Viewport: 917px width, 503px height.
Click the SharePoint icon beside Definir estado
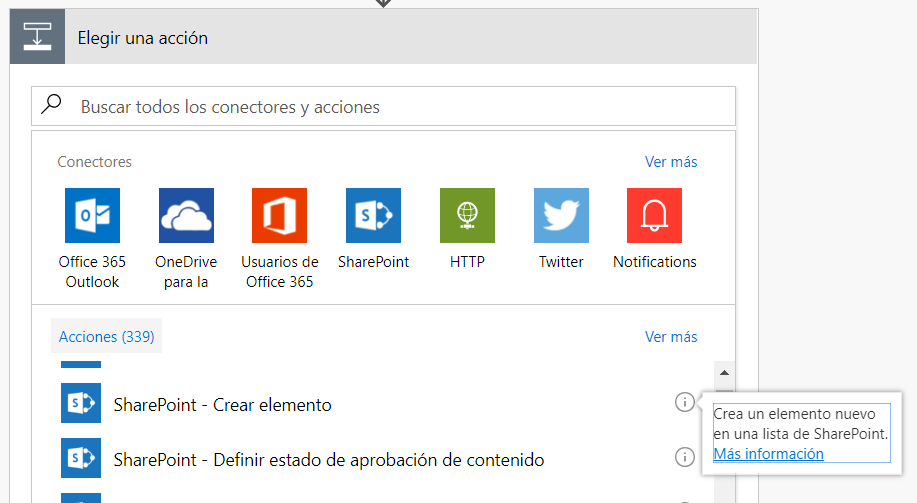[x=81, y=458]
